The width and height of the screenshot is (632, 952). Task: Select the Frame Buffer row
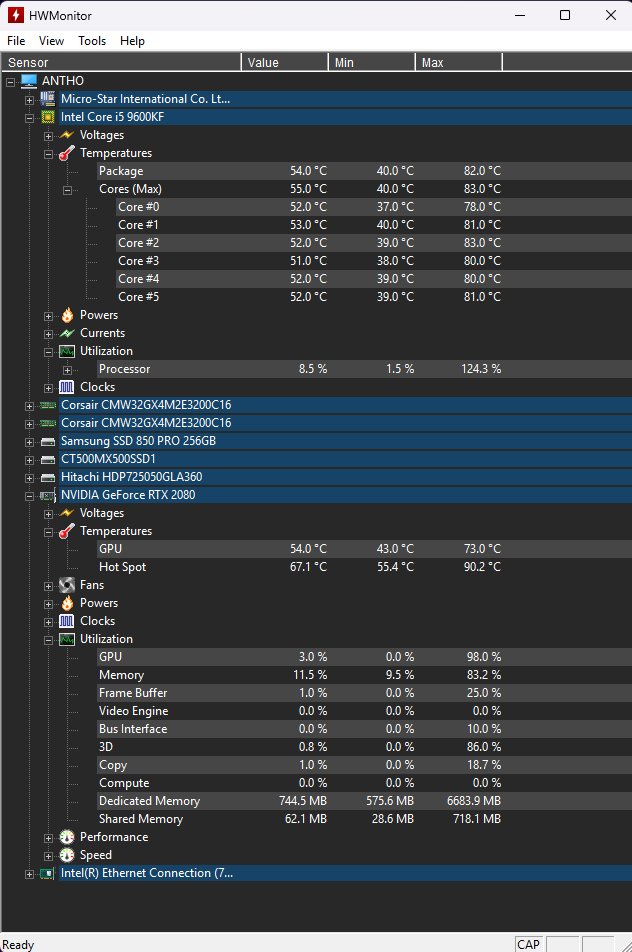(x=364, y=693)
